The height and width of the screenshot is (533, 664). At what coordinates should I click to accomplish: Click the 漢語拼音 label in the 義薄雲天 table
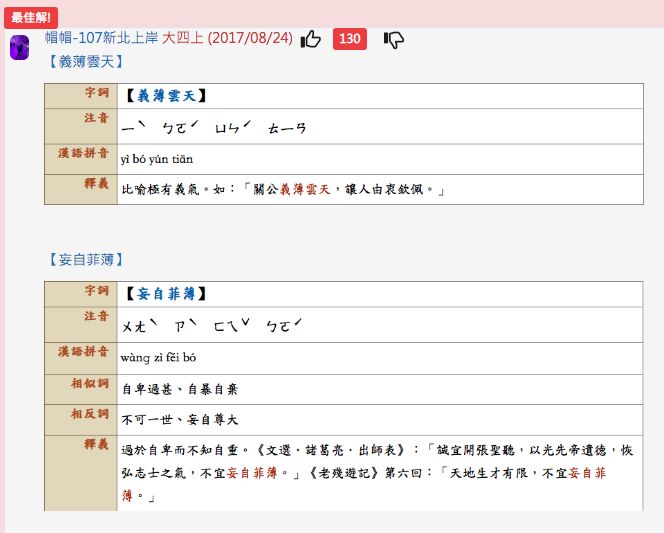tap(83, 153)
